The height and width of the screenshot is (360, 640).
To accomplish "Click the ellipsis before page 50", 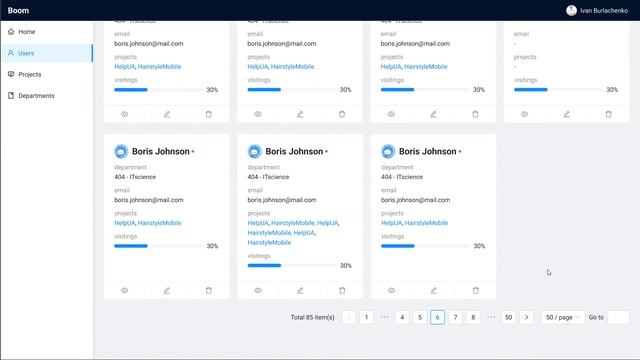I will pos(491,317).
